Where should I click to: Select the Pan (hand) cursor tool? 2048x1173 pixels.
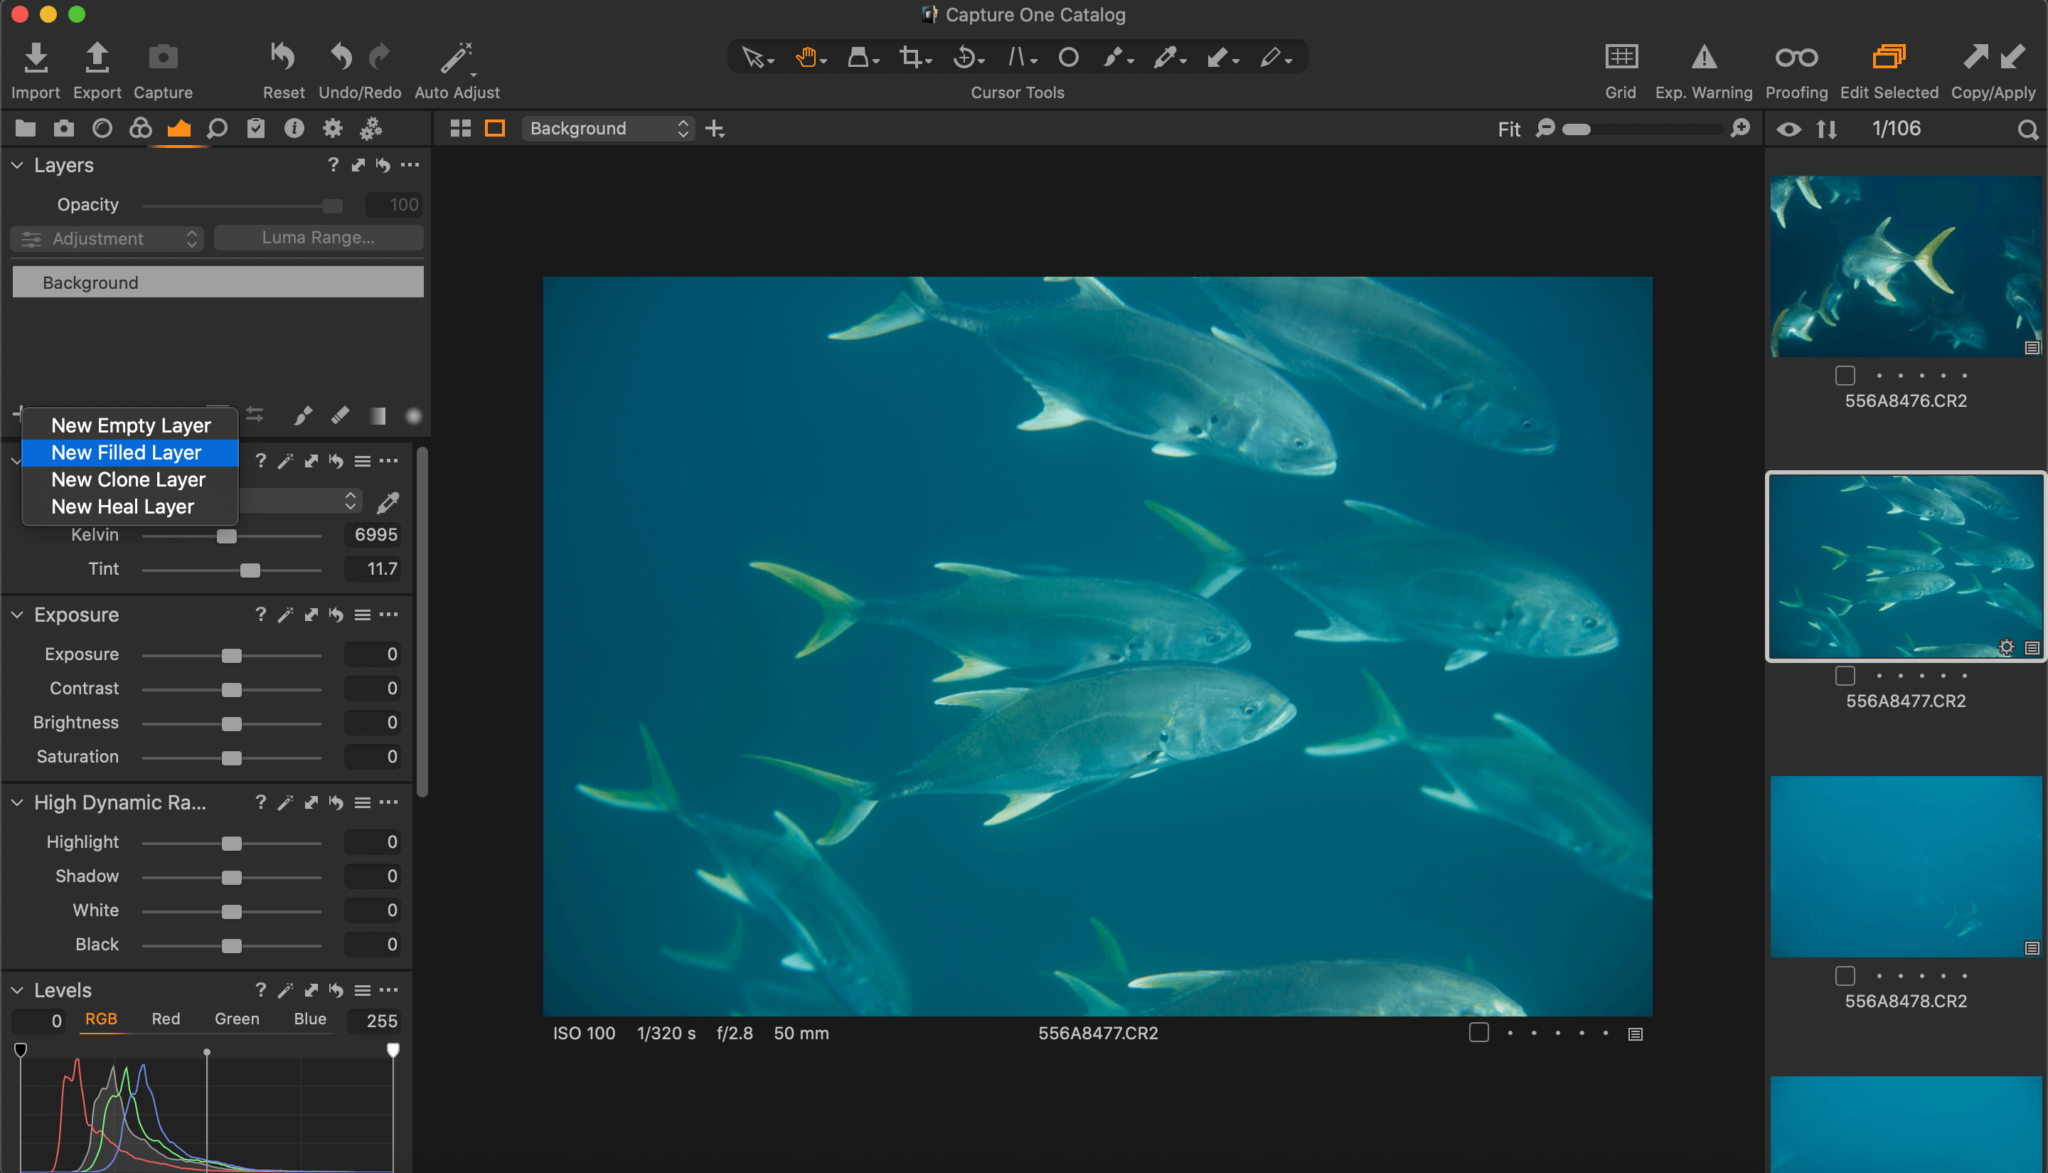[806, 57]
